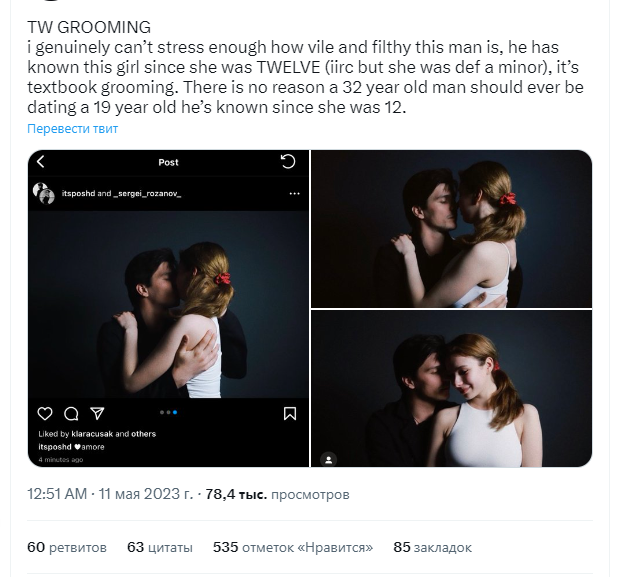Click the back arrow in the Post header
The width and height of the screenshot is (628, 577).
[x=40, y=162]
